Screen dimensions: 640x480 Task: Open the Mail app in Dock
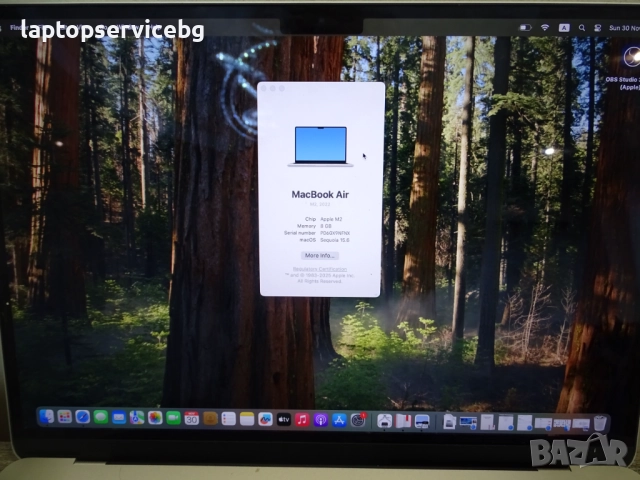pos(119,418)
